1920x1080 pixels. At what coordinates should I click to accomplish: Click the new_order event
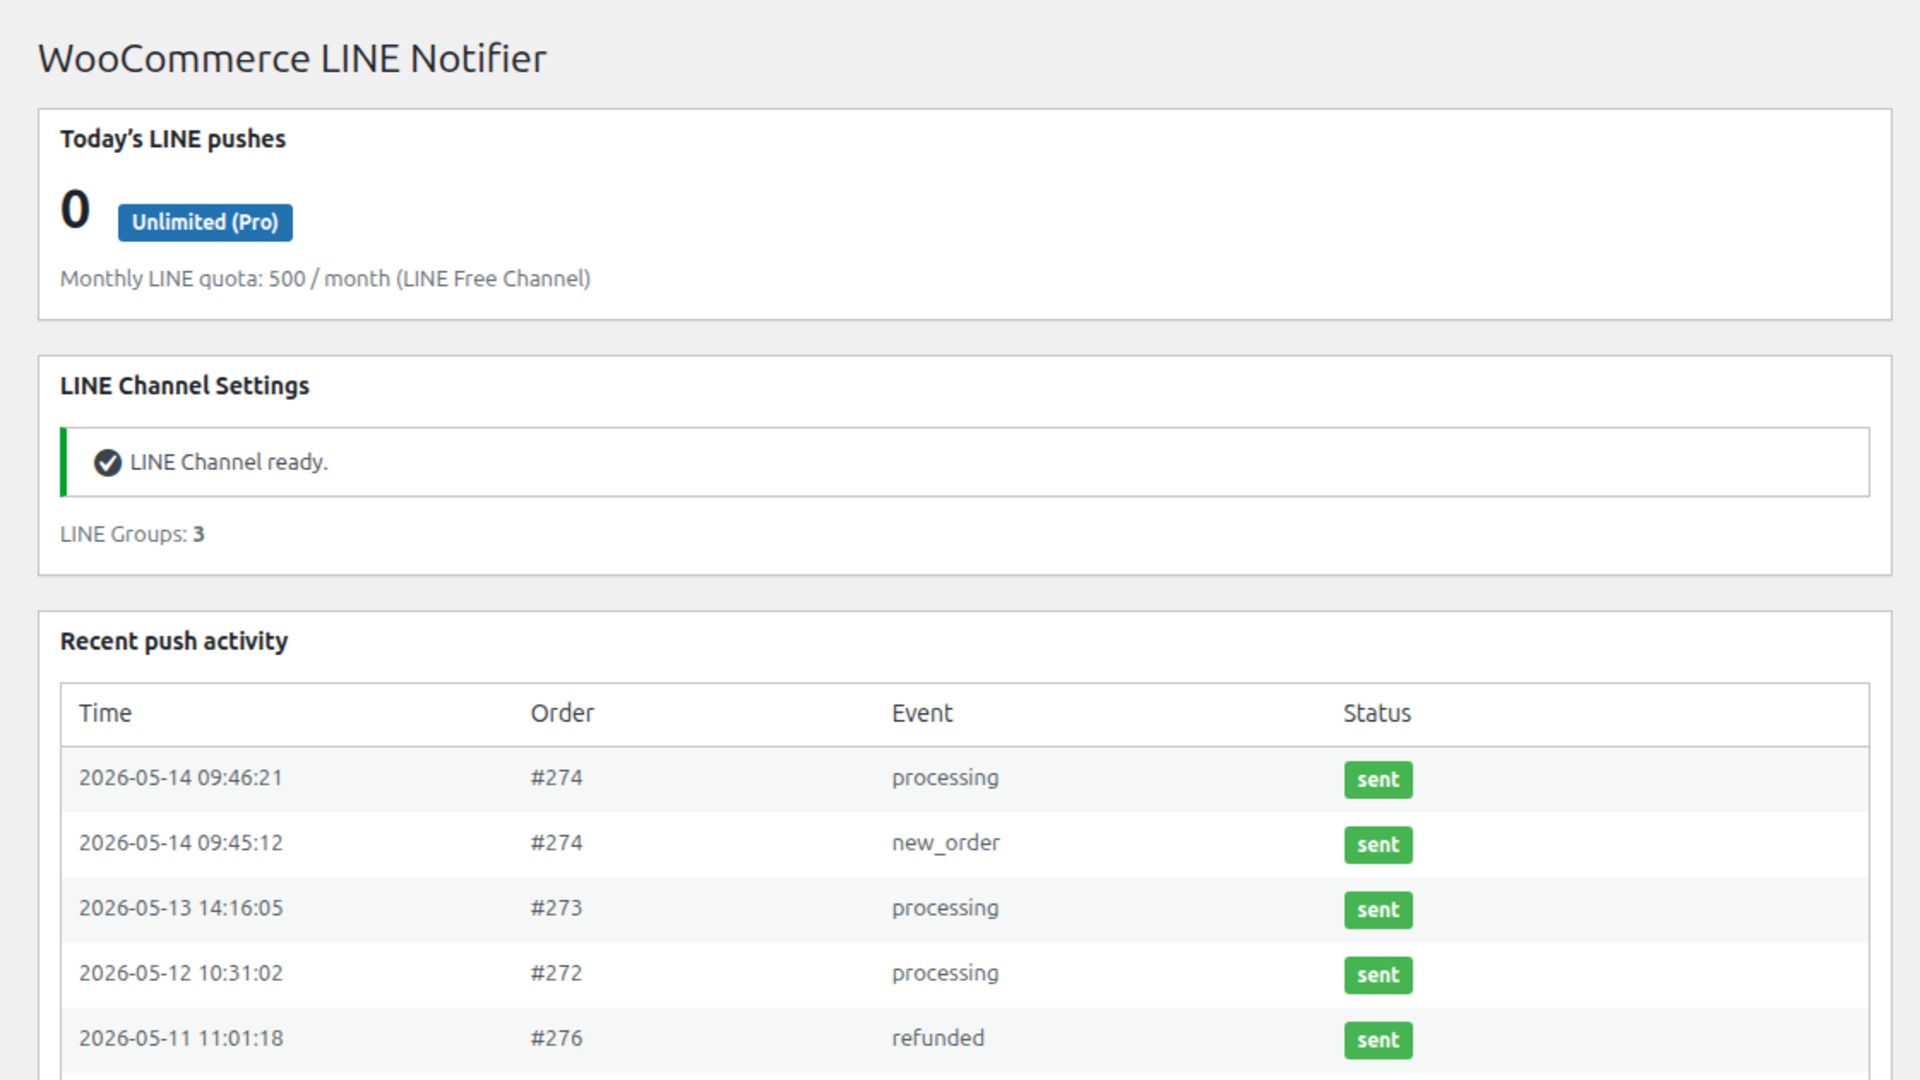click(946, 843)
